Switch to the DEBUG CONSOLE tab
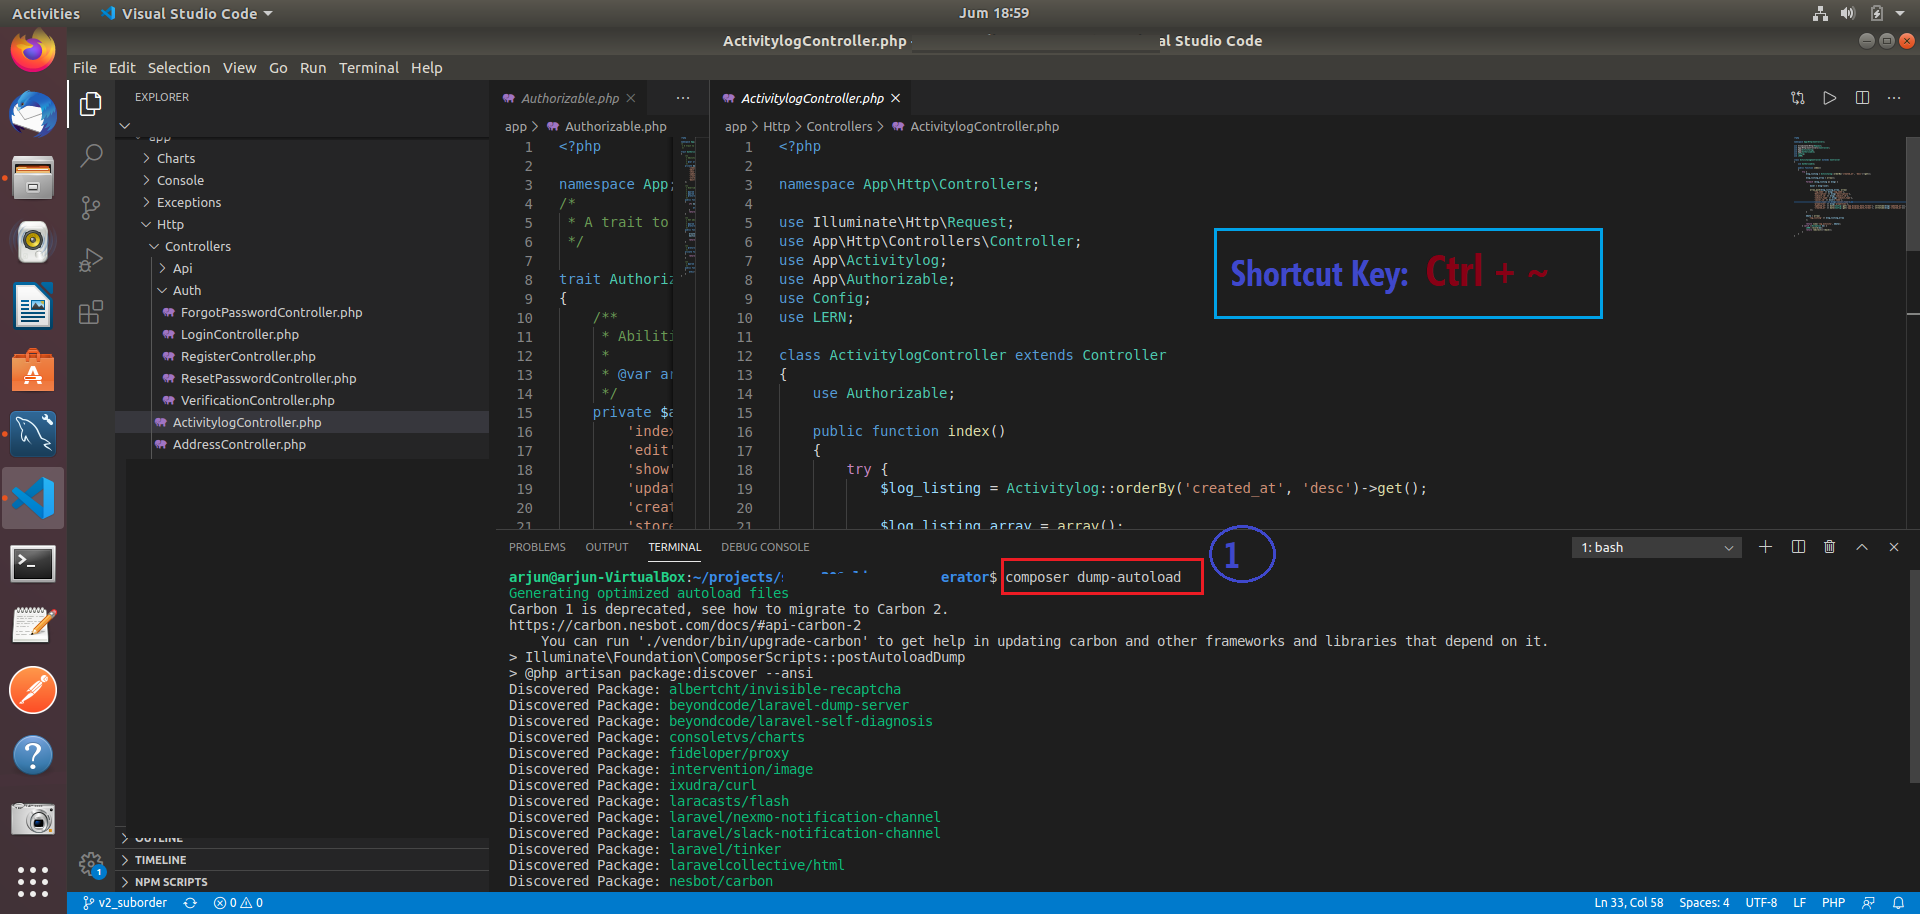The width and height of the screenshot is (1920, 914). (x=765, y=547)
